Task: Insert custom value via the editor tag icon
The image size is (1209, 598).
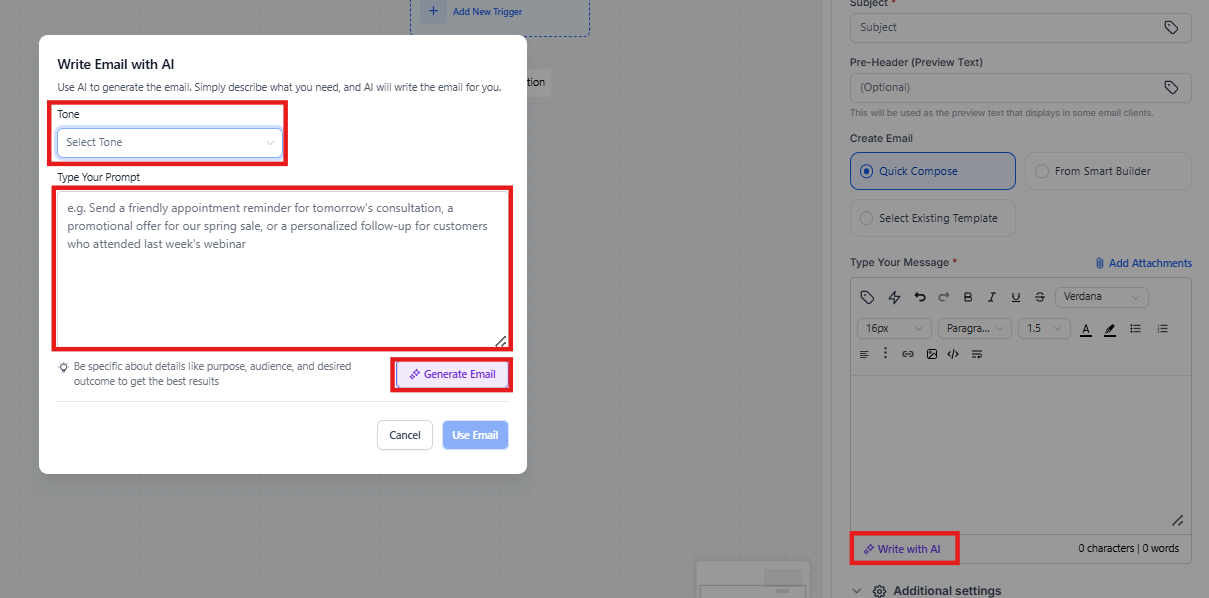Action: pos(868,297)
